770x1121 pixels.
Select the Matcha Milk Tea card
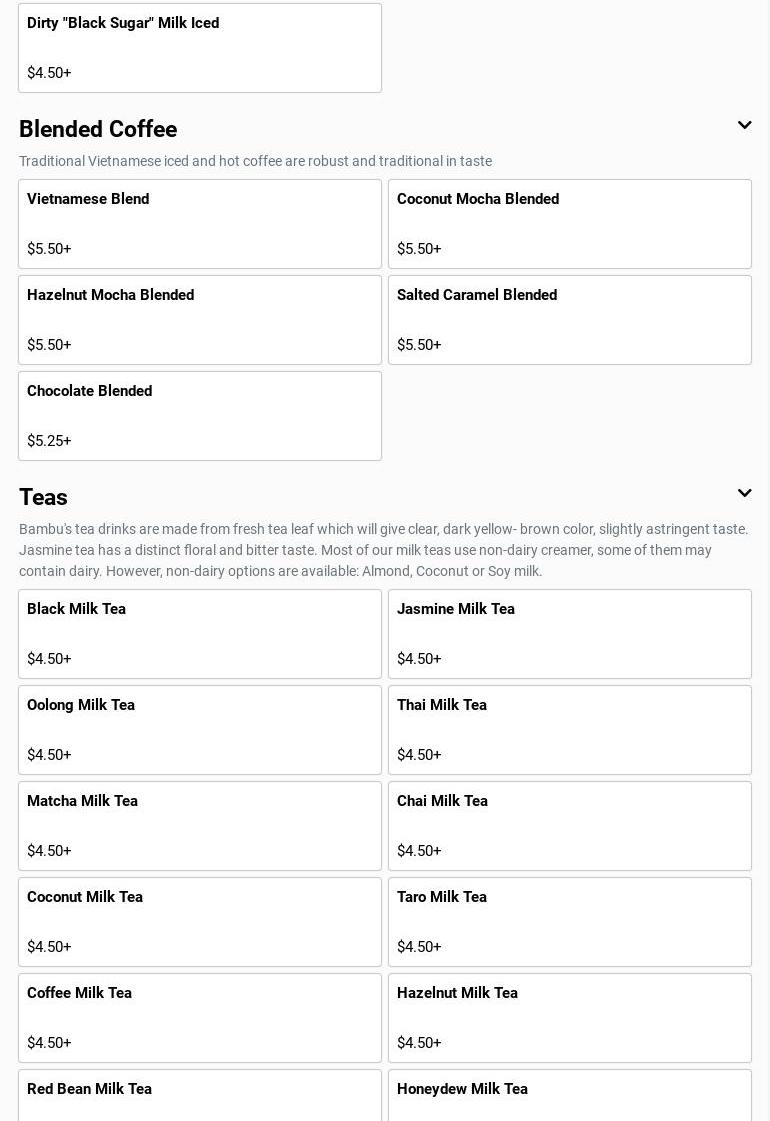pos(200,826)
